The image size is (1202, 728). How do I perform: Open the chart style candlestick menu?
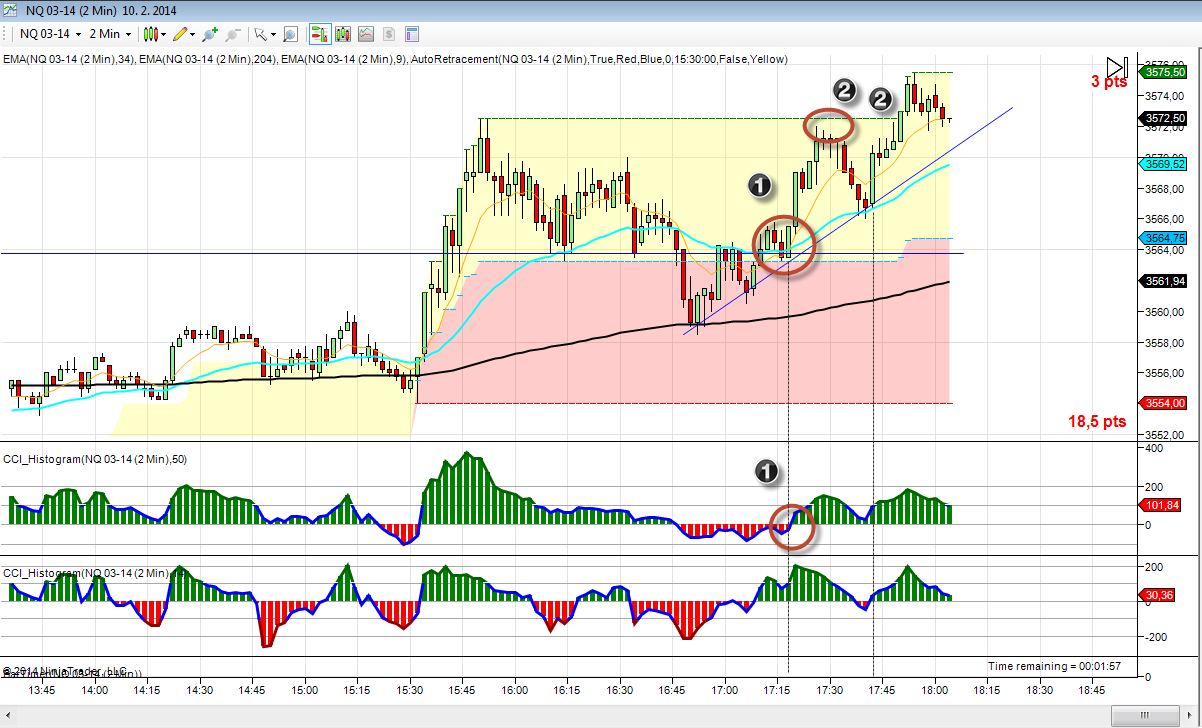click(x=154, y=34)
